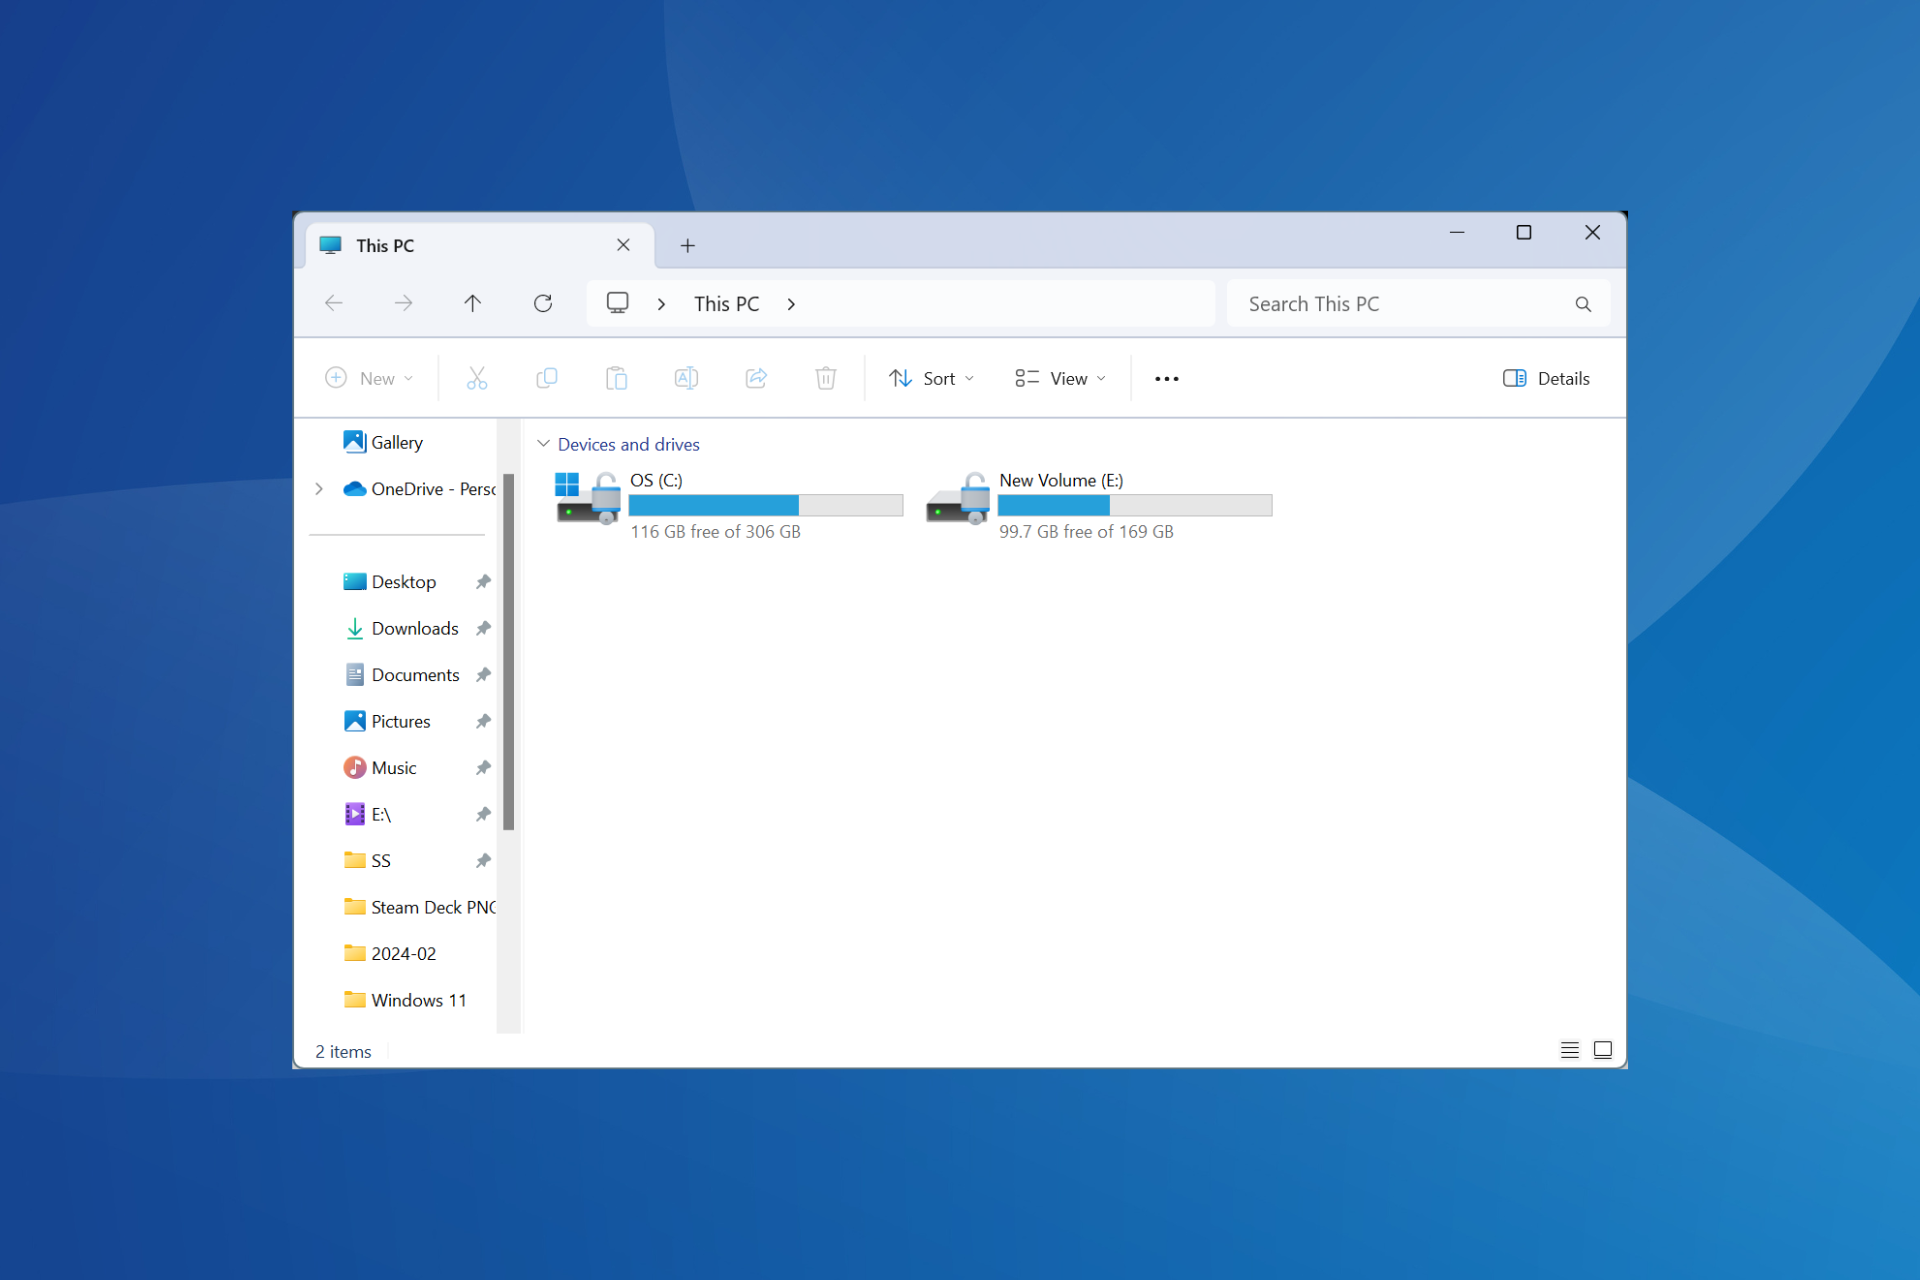Open the New Volume (E:) drive icon
Image resolution: width=1920 pixels, height=1280 pixels.
click(957, 498)
